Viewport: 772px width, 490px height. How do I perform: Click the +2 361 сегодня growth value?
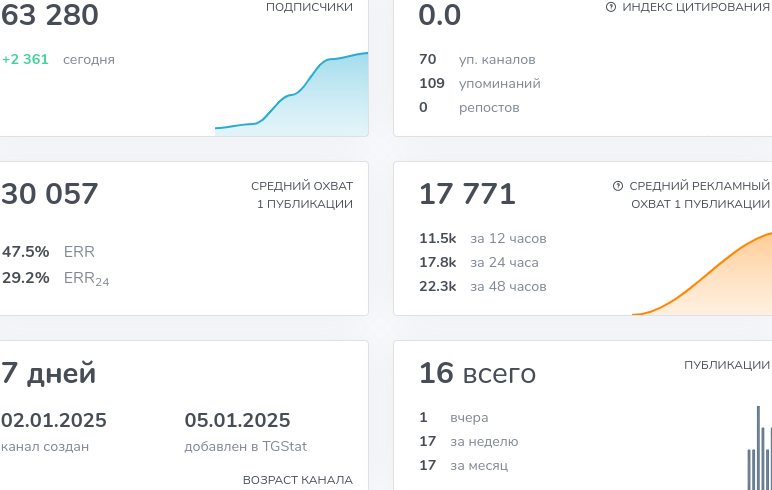(x=25, y=59)
